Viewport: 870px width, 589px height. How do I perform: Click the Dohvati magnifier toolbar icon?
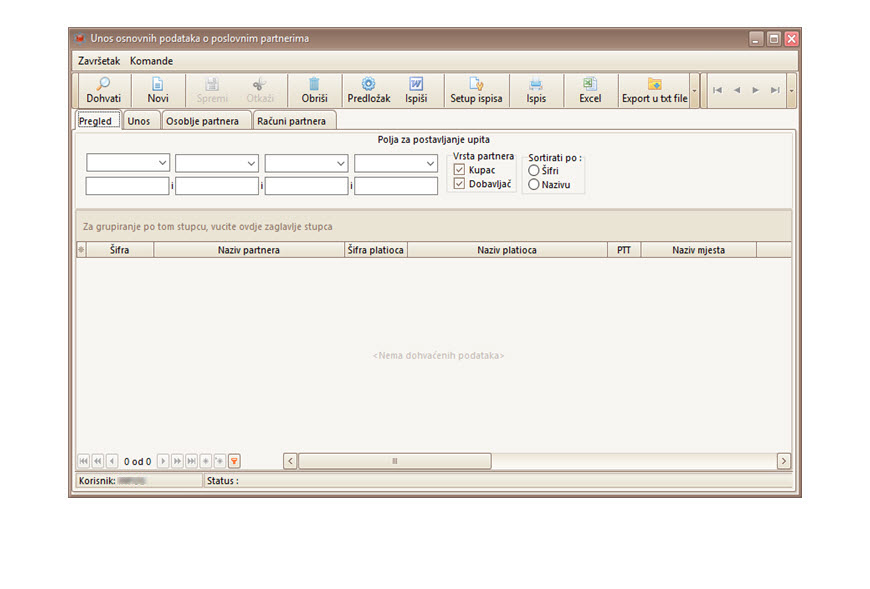coord(103,84)
